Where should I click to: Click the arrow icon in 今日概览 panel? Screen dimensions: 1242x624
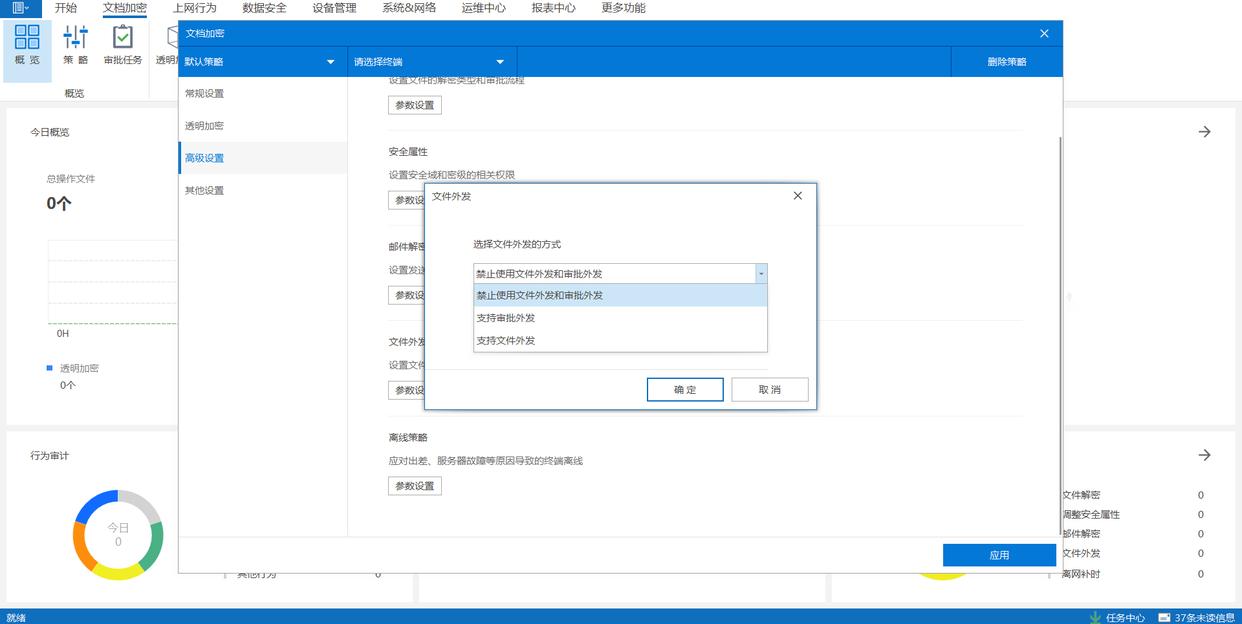click(1204, 132)
